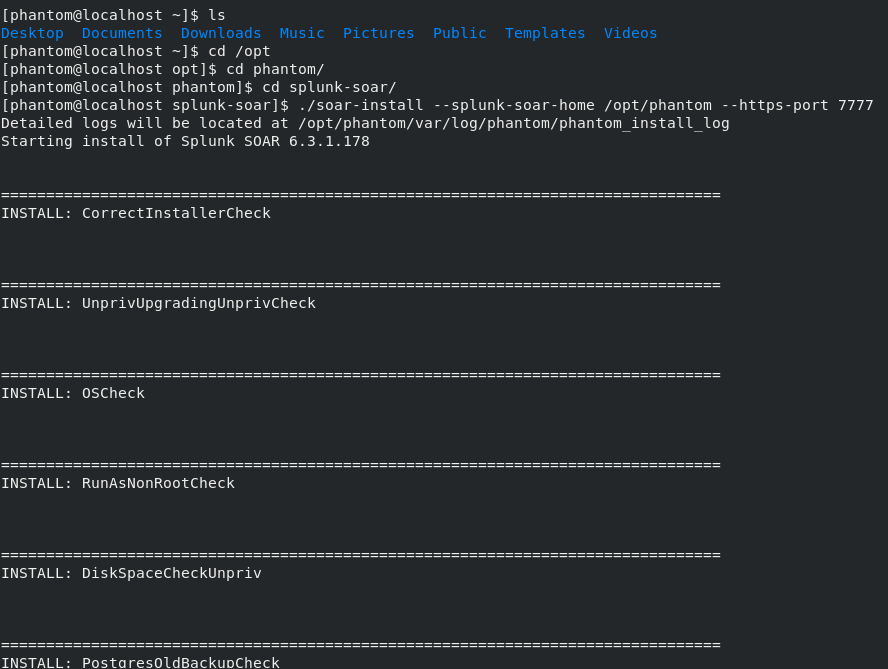
Task: Click the phantom_install_log file path
Action: click(513, 123)
